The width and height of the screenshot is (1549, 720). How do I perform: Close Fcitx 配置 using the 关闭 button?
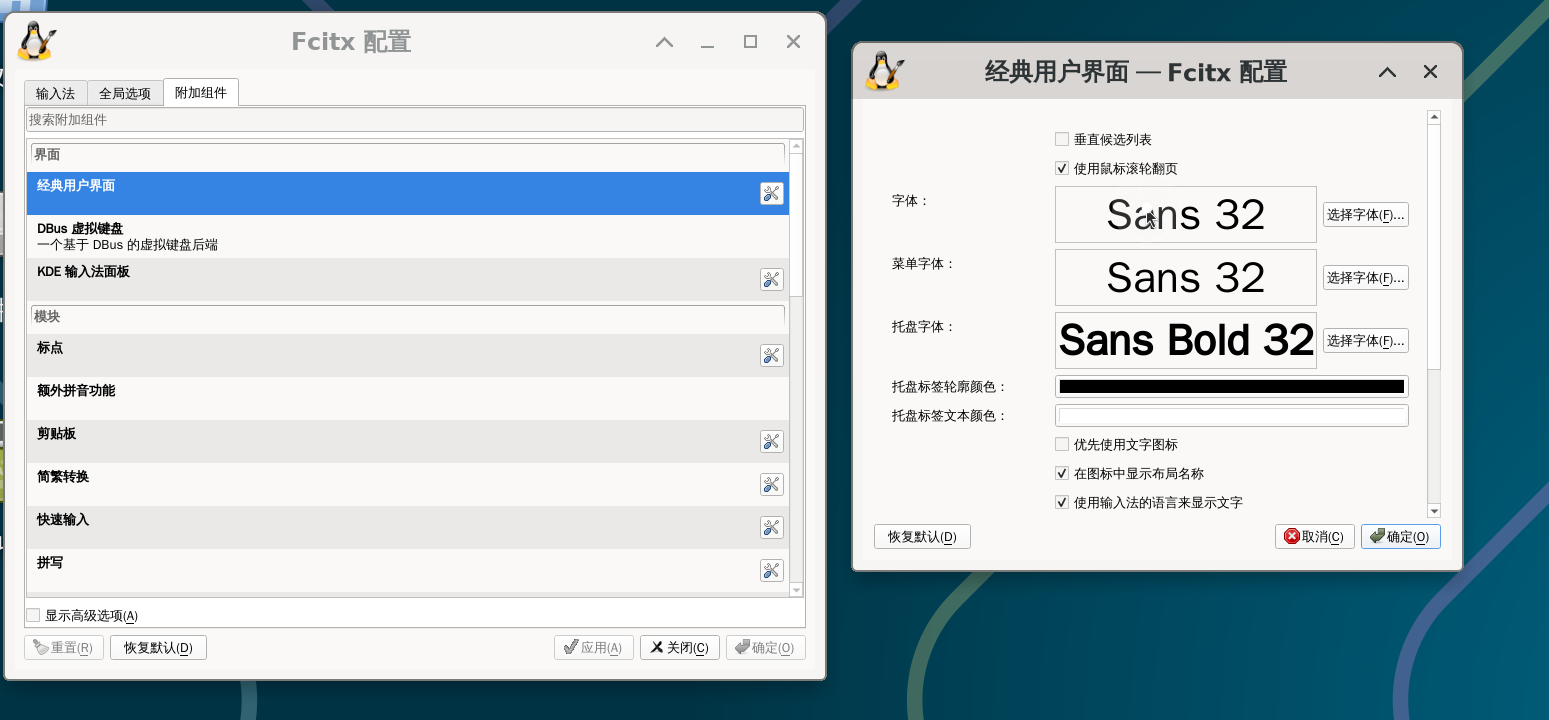tap(679, 647)
